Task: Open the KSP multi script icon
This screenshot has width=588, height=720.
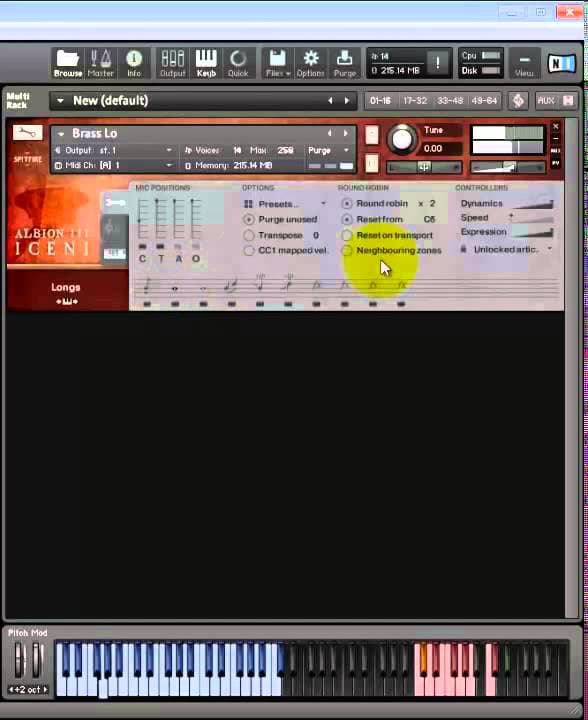Action: (518, 101)
